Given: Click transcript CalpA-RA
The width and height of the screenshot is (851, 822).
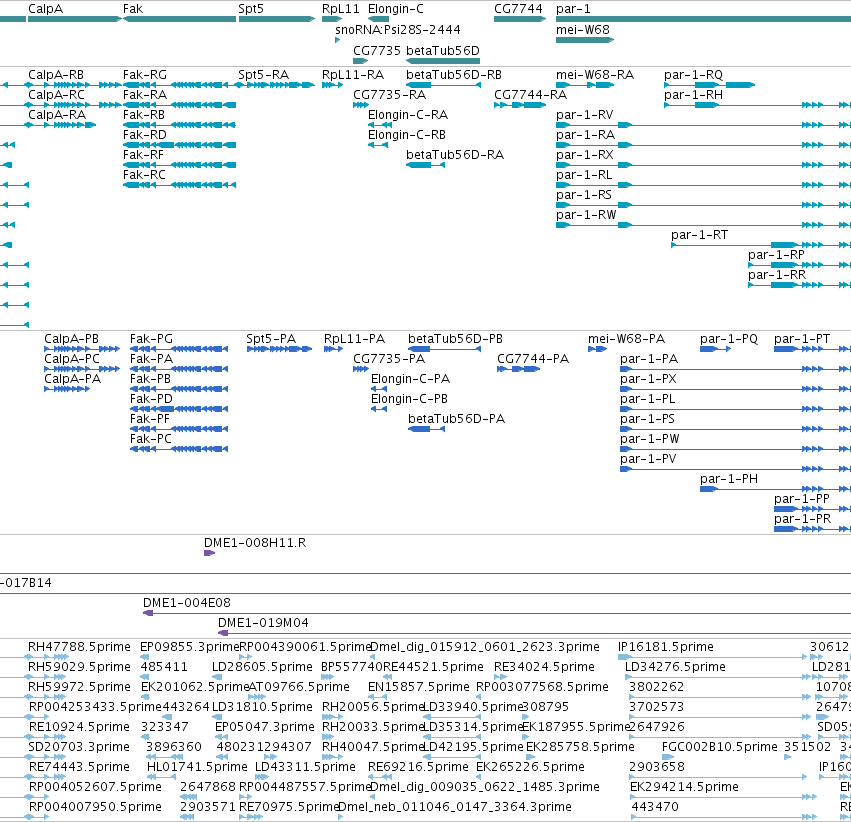Looking at the screenshot, I should coord(62,125).
